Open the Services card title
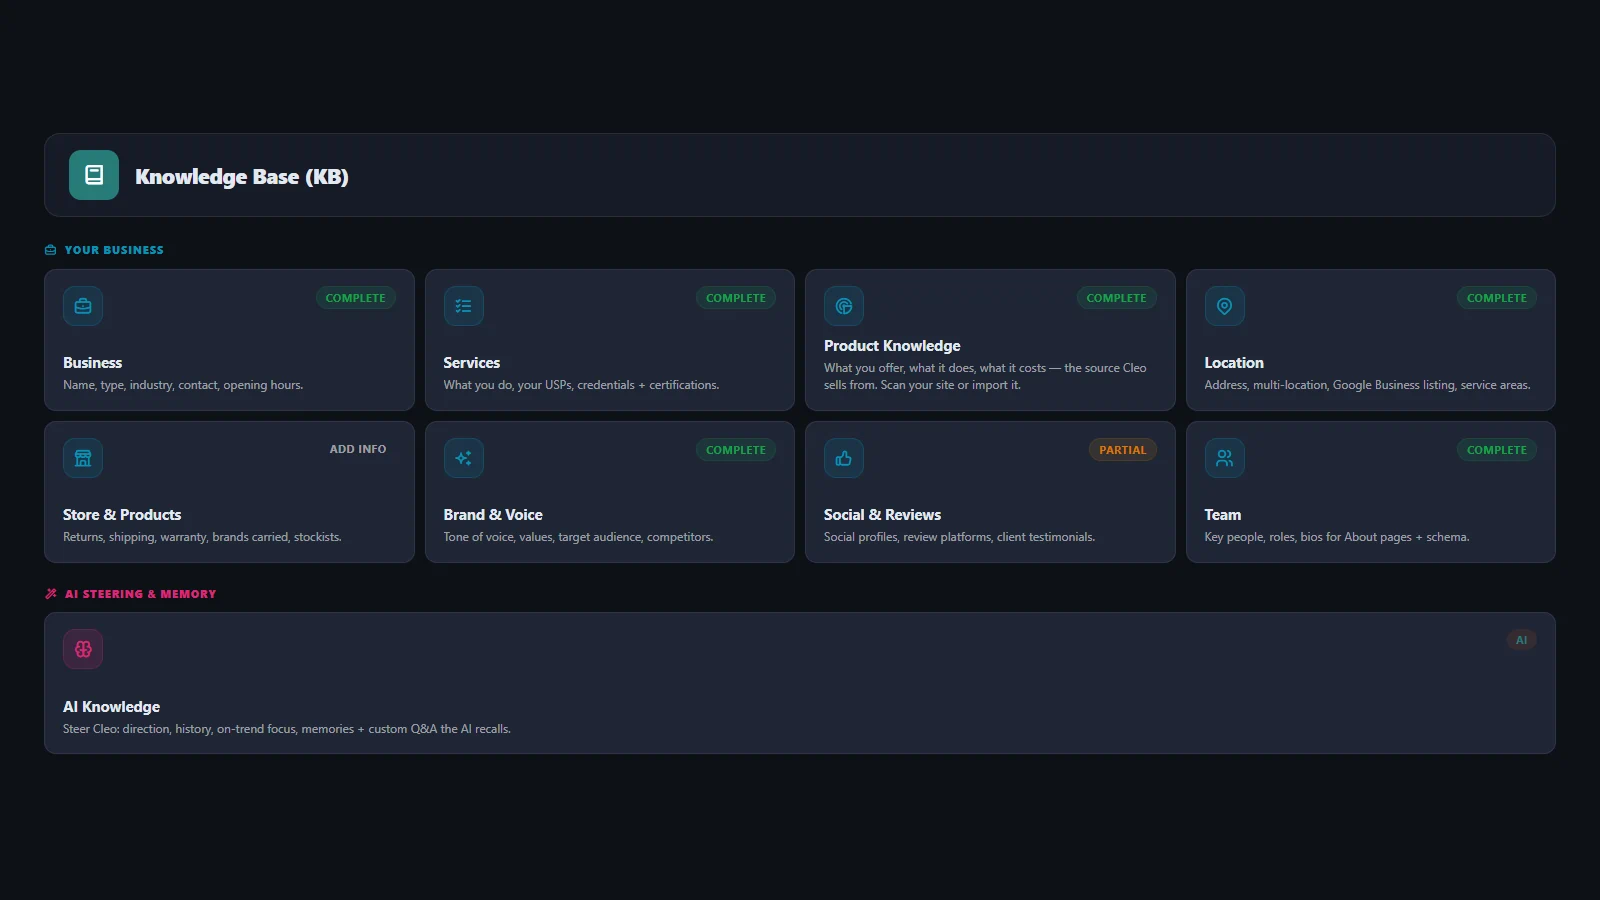This screenshot has height=900, width=1600. tap(472, 363)
